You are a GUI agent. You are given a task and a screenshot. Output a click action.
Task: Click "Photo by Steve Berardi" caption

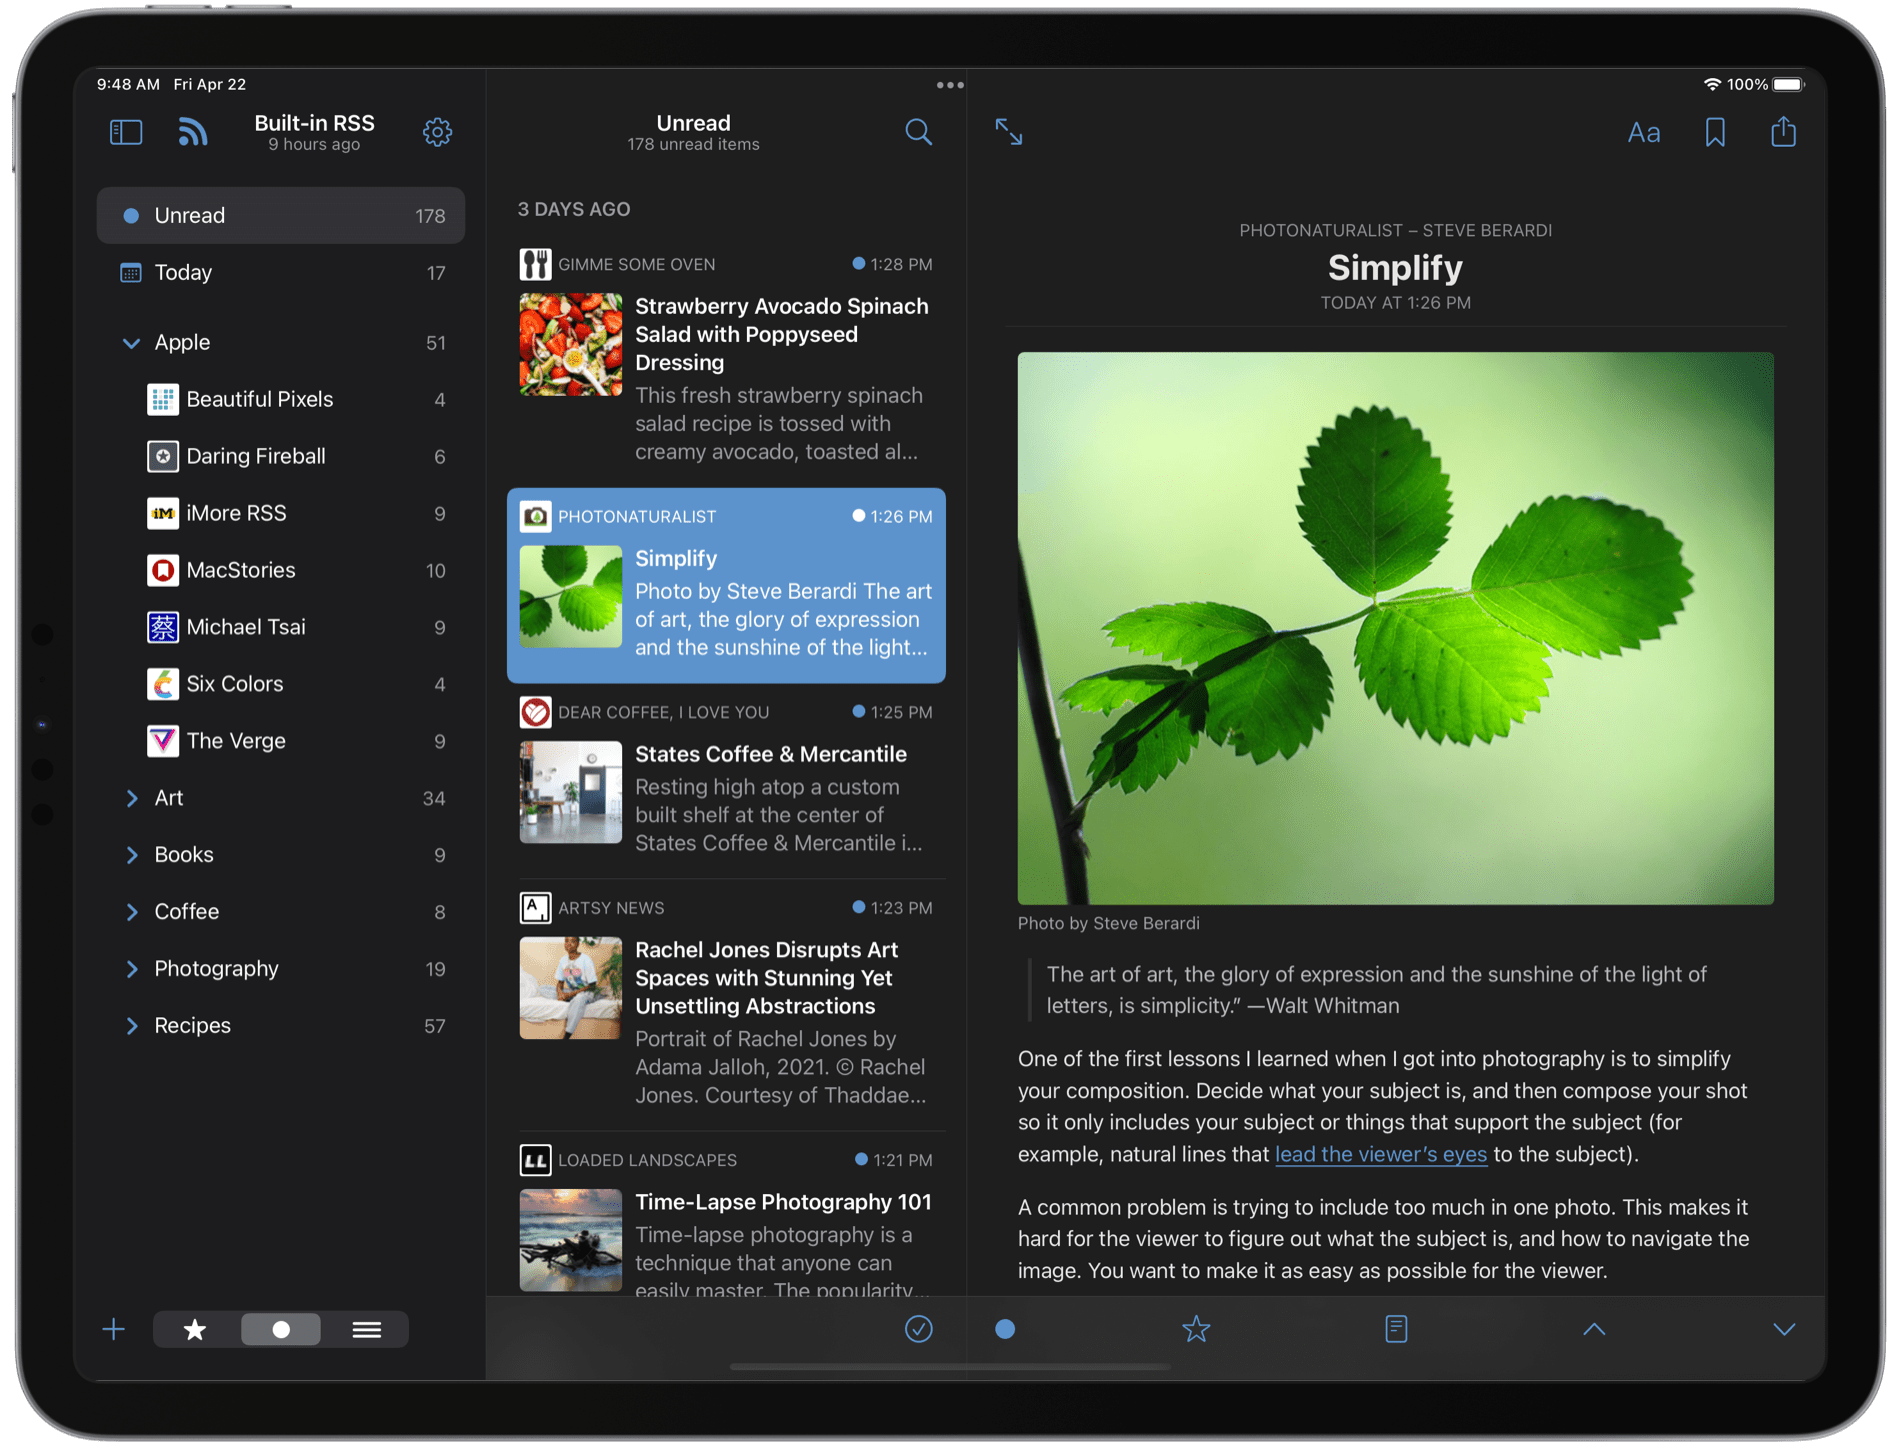pos(1108,923)
